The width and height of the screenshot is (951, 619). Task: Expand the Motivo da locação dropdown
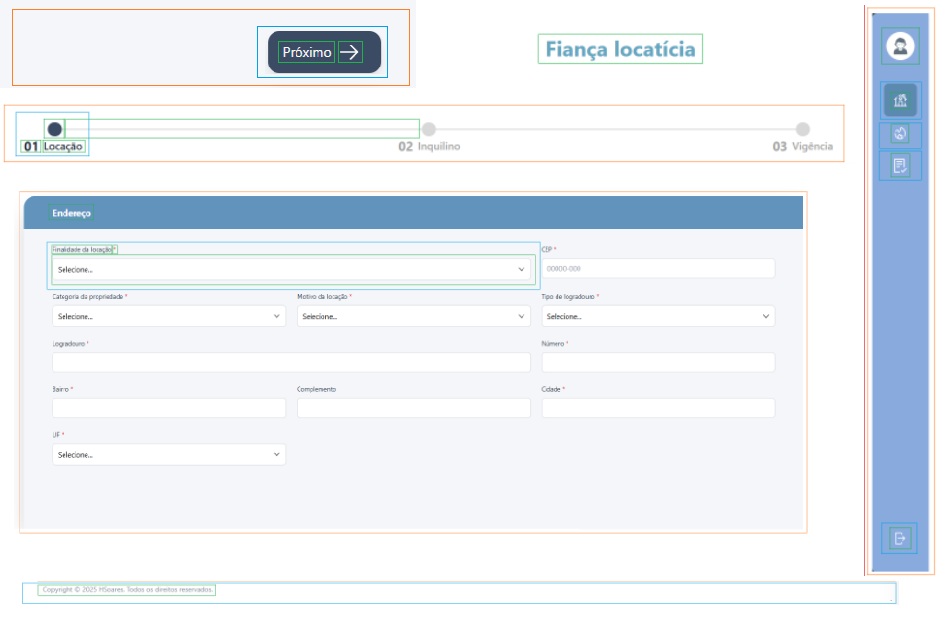(x=413, y=316)
